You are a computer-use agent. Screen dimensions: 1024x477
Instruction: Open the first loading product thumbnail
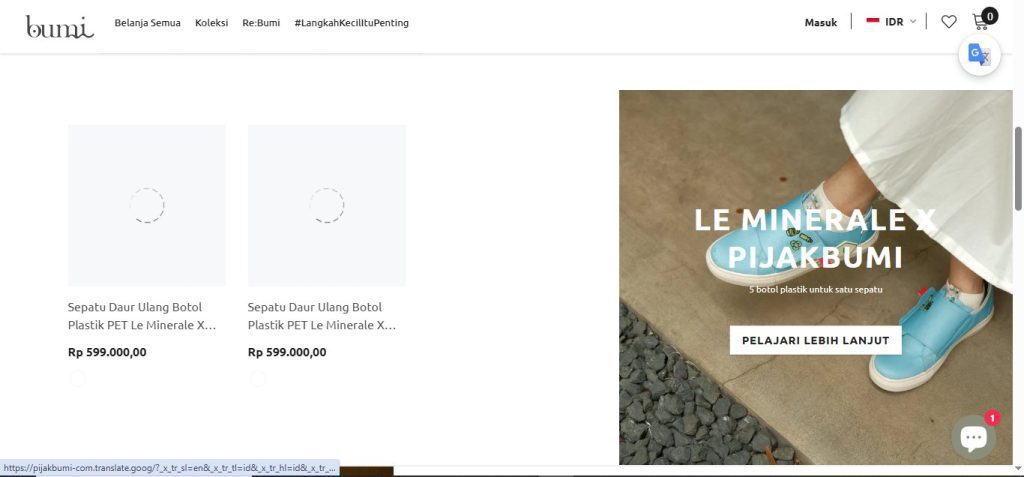pyautogui.click(x=147, y=205)
